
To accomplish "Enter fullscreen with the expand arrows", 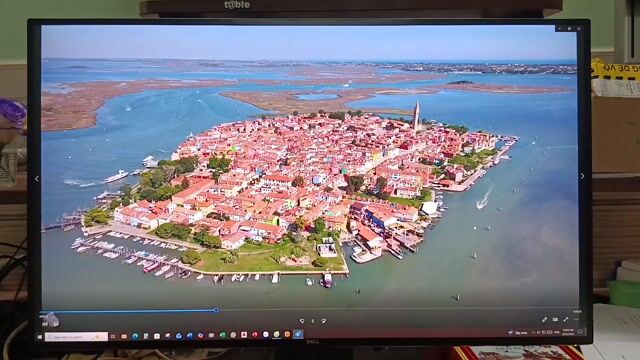I will tap(566, 320).
